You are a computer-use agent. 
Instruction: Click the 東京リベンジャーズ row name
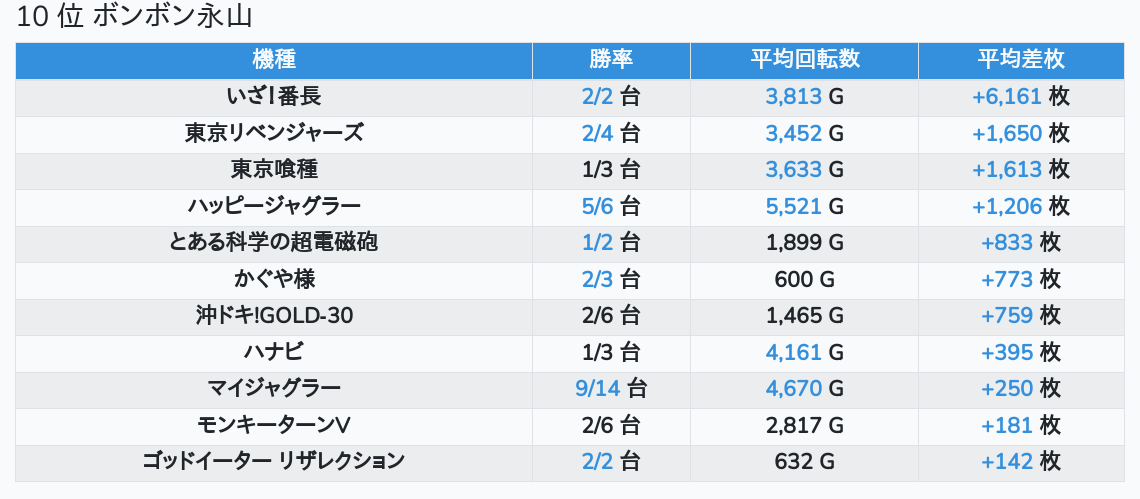[x=274, y=133]
